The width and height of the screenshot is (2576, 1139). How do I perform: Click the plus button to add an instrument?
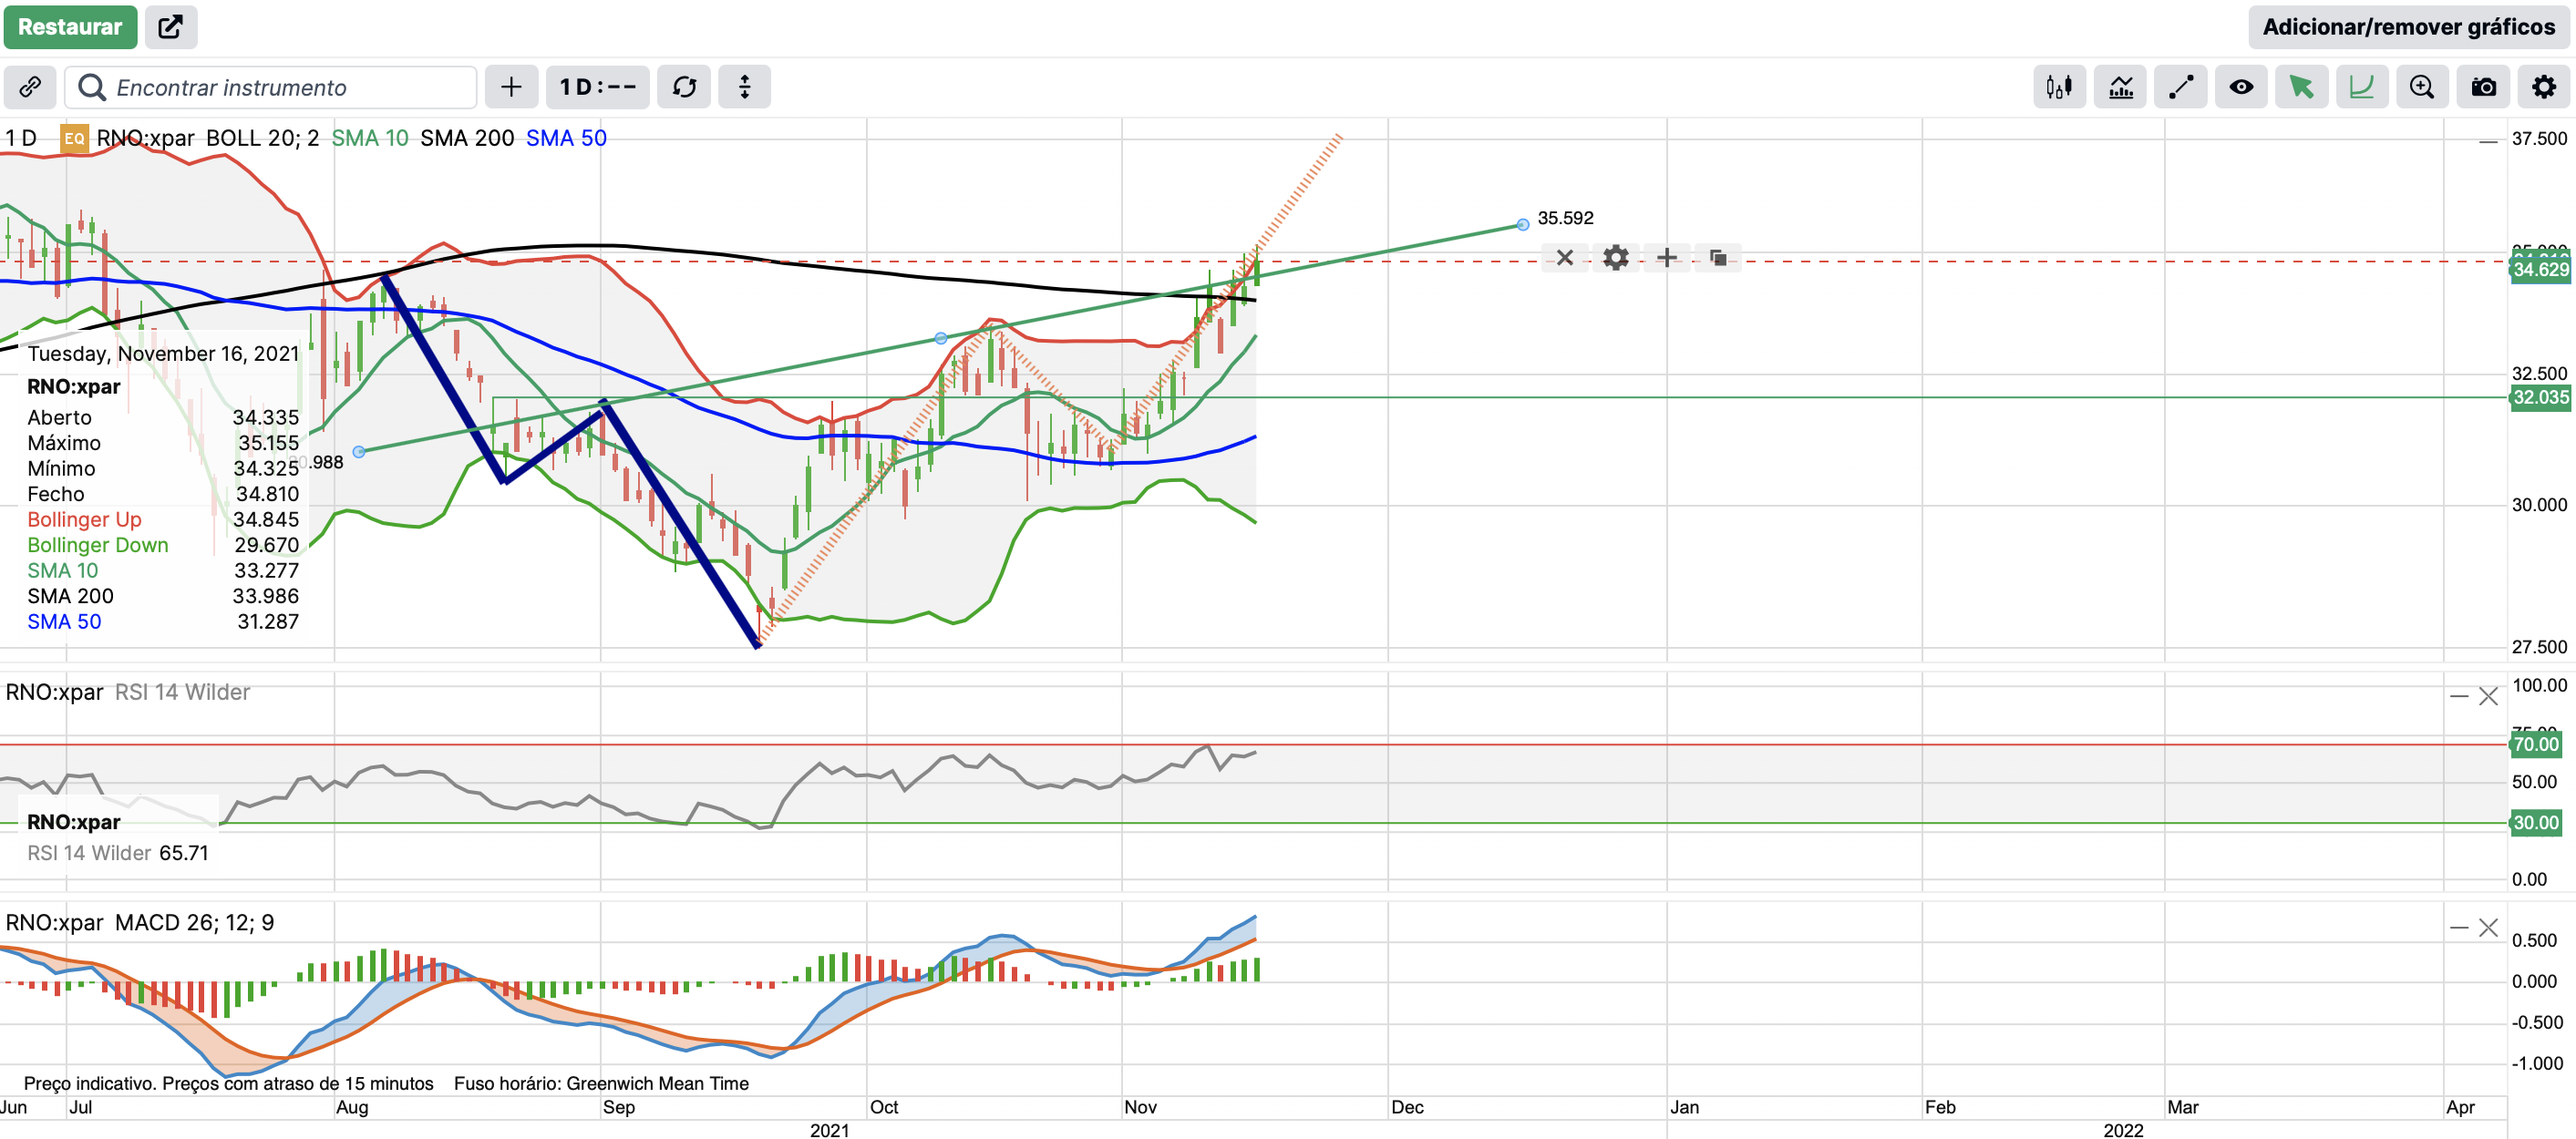click(x=511, y=87)
